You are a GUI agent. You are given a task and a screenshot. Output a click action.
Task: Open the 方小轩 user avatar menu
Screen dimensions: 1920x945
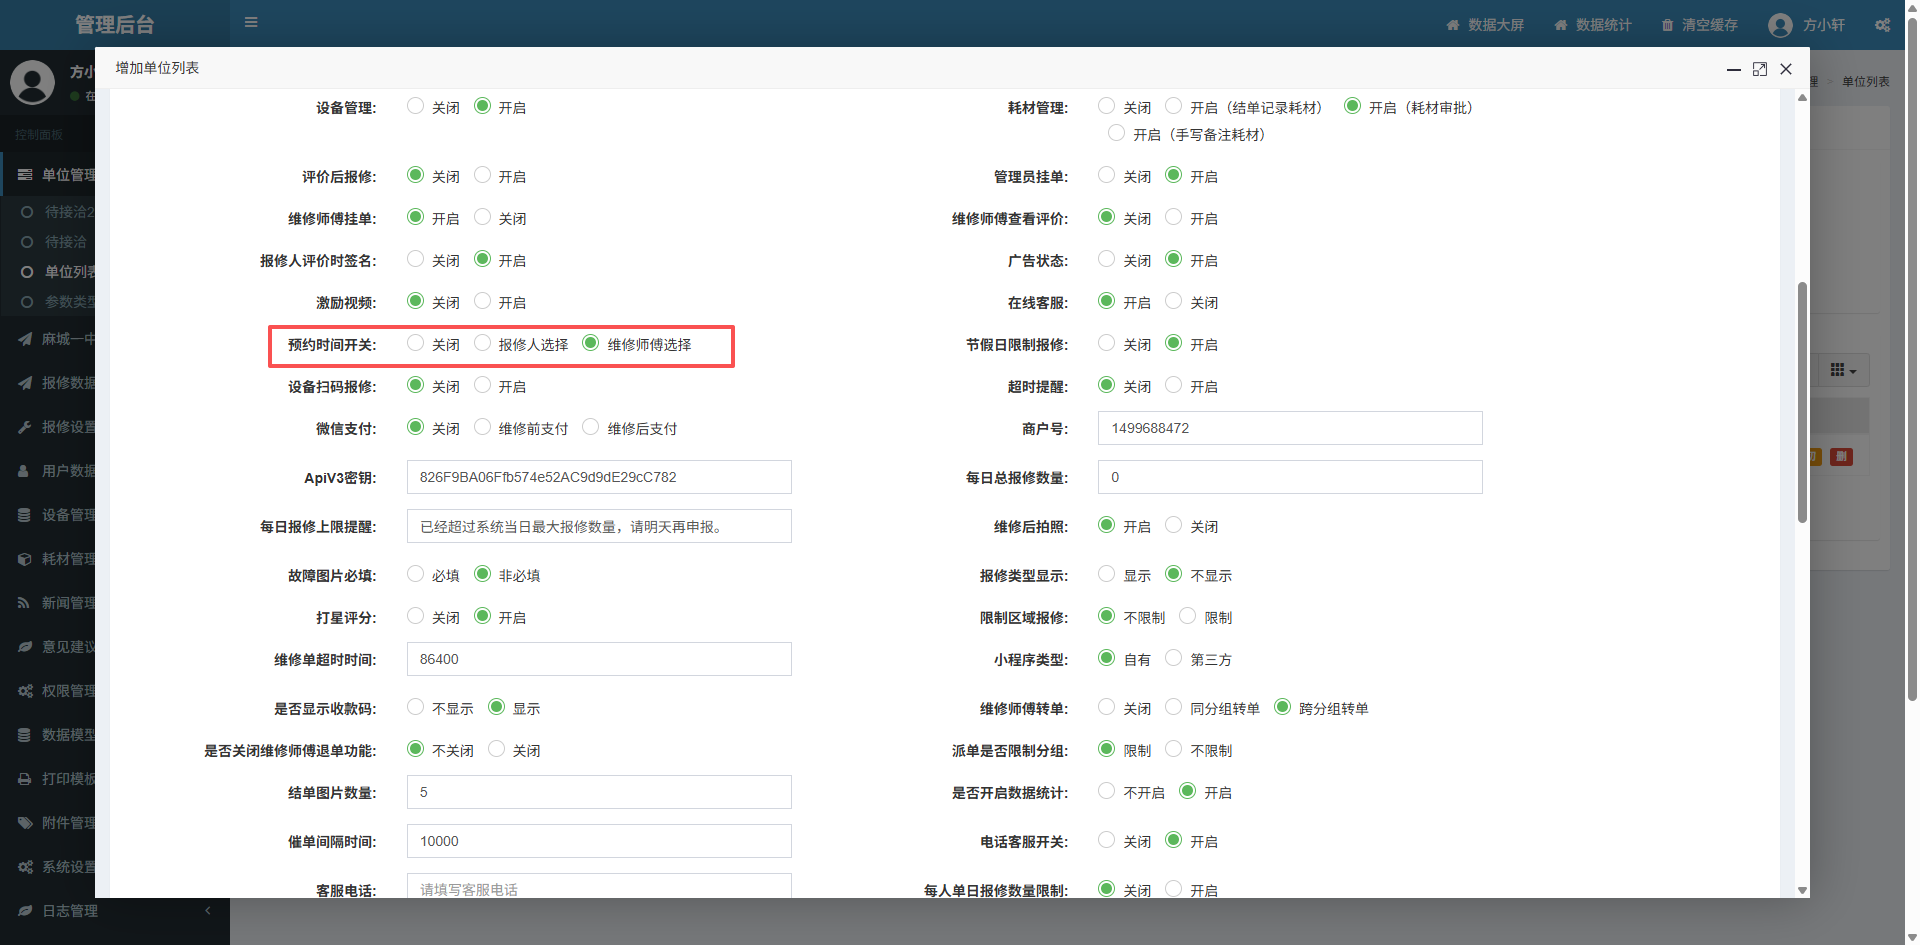tap(1807, 25)
